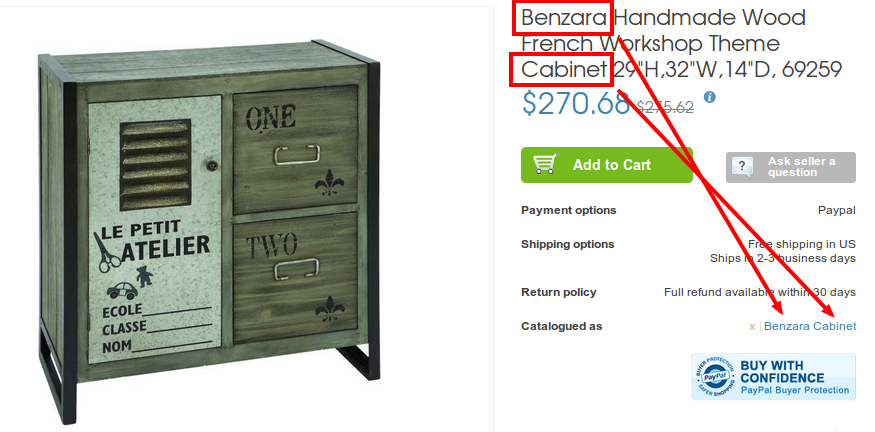The width and height of the screenshot is (875, 432).
Task: Open the Benzara Cabinet catalog link
Action: tap(810, 327)
